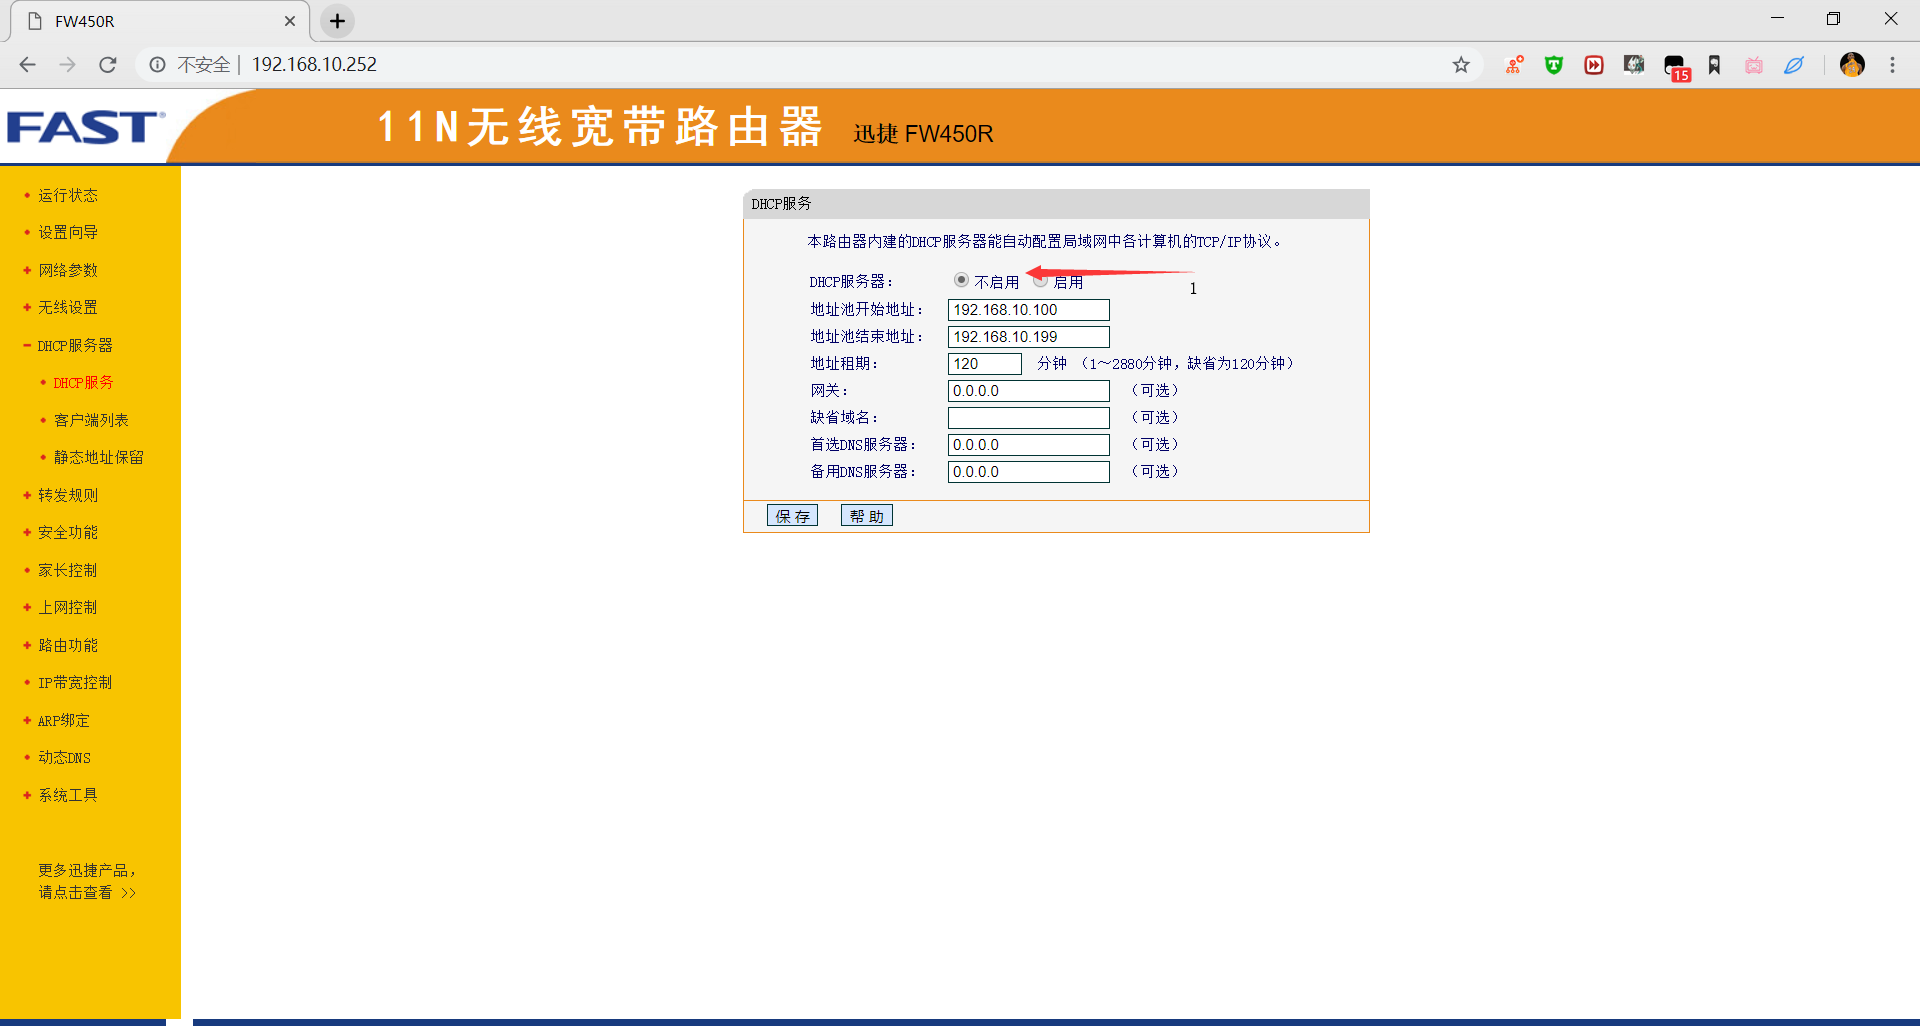Click the 更多迅捷产品 link
The width and height of the screenshot is (1920, 1026).
86,880
